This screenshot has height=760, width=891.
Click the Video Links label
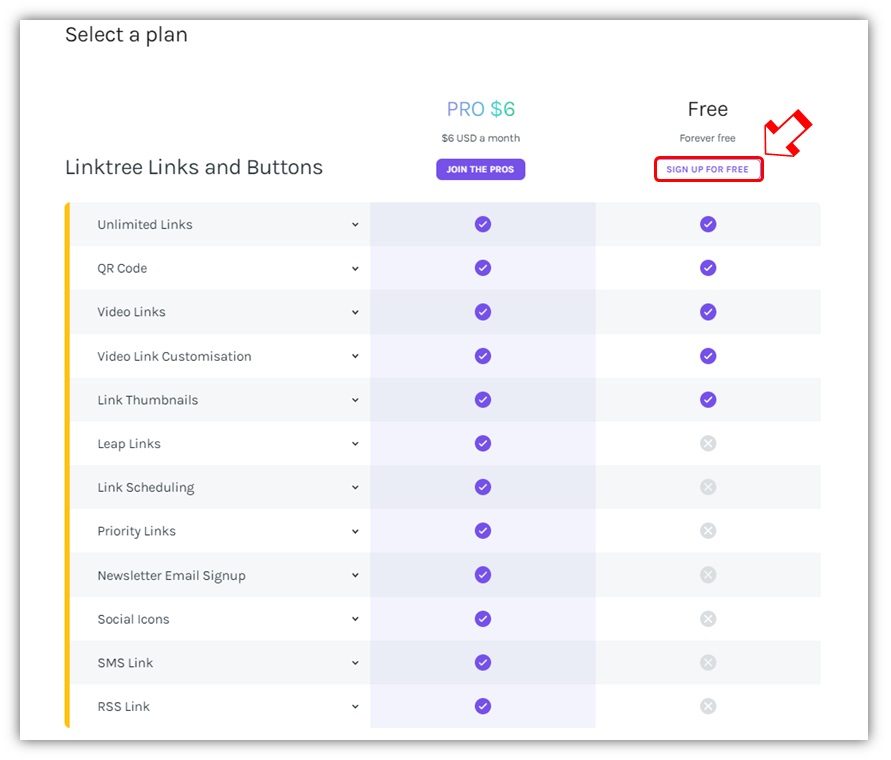[131, 312]
